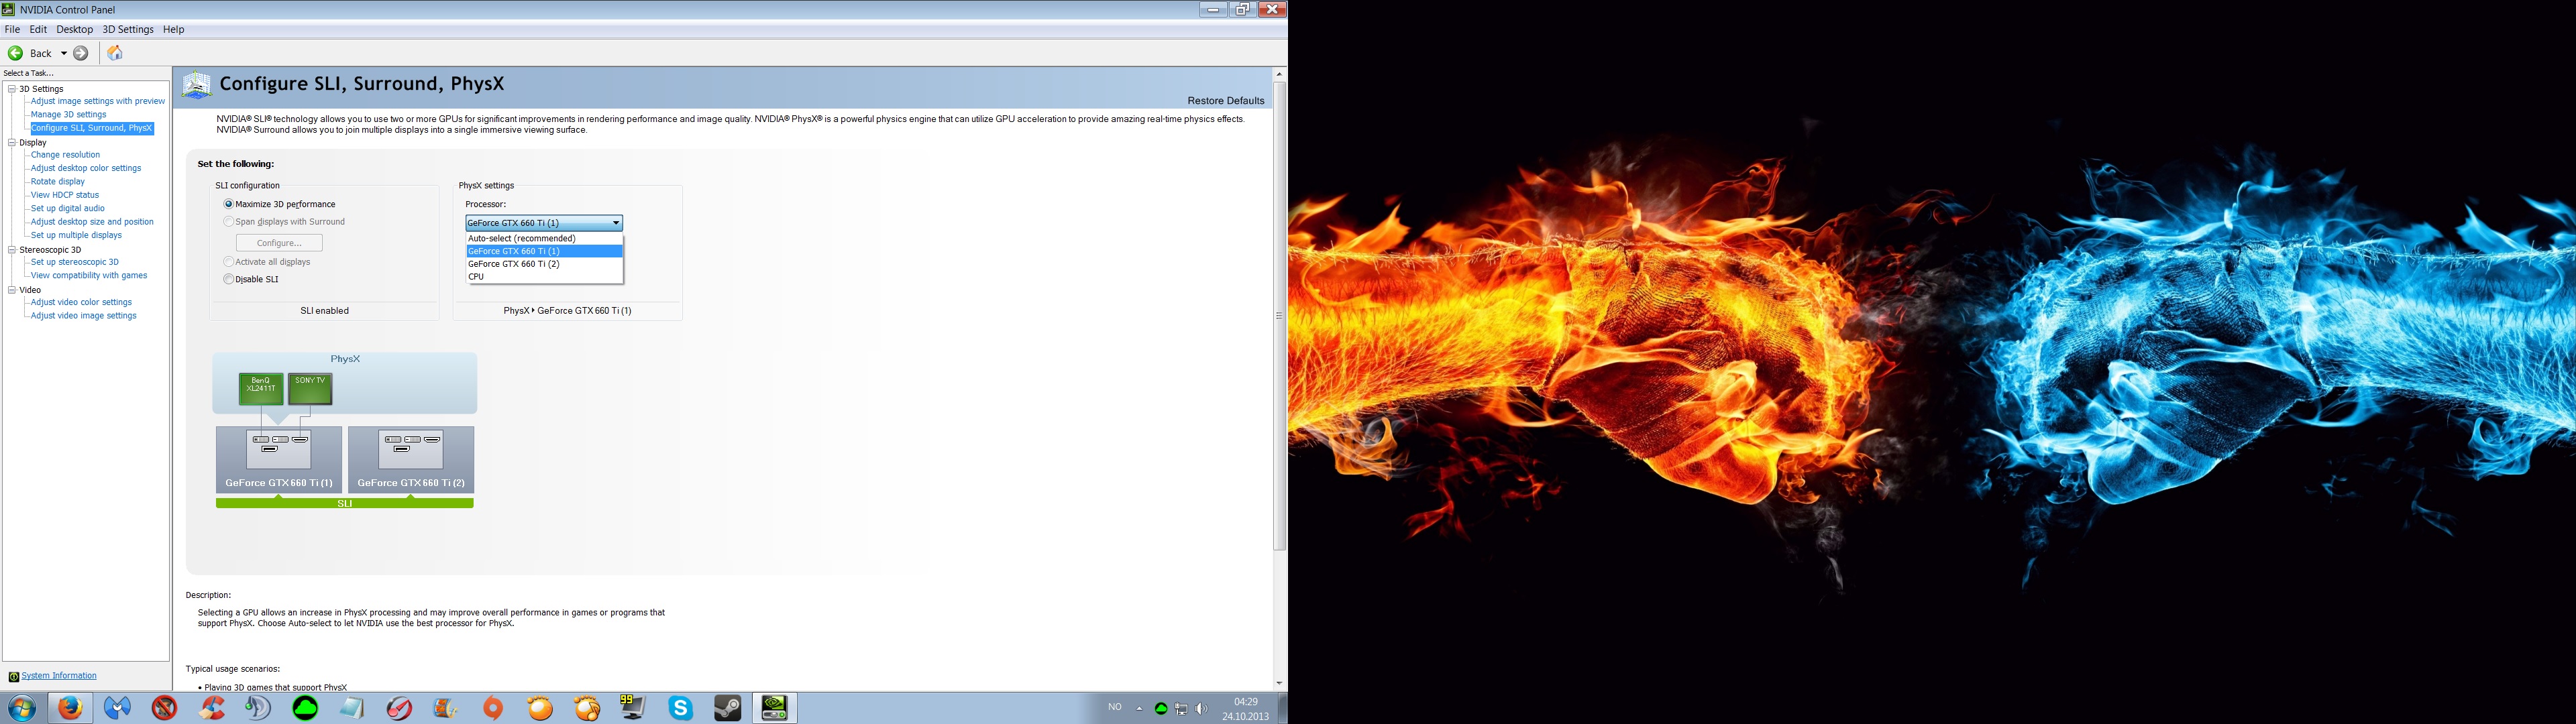Viewport: 2576px width, 724px height.
Task: Select Configure SLI, Surround, PhysX task
Action: [x=92, y=128]
